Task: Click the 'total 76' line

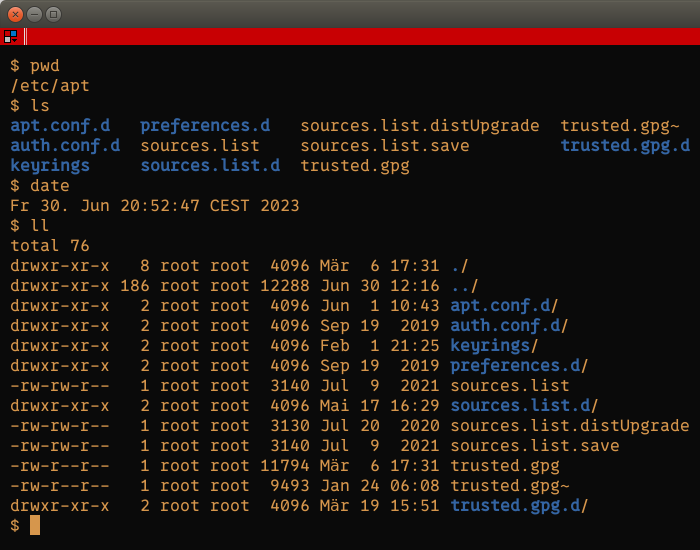Action: (x=50, y=246)
